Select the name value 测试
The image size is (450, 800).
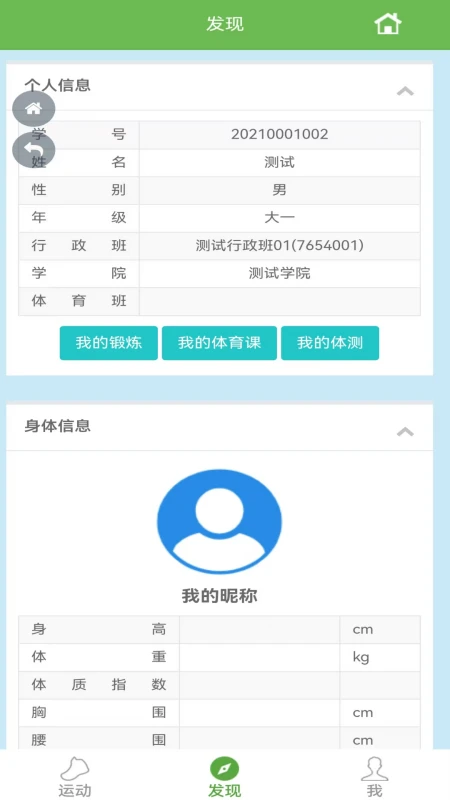[280, 163]
